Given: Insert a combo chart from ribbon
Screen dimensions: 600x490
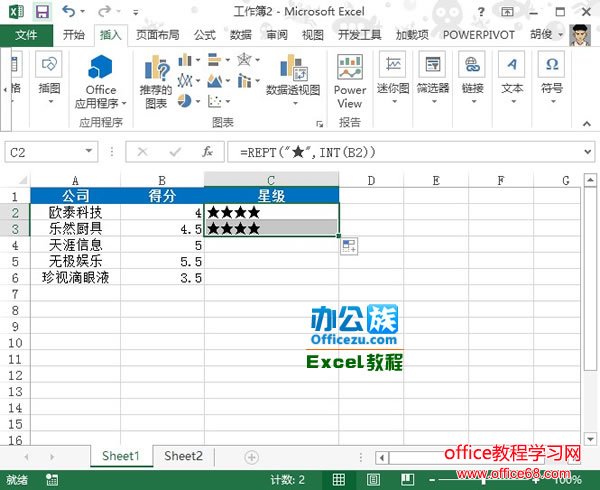Looking at the screenshot, I should 244,81.
